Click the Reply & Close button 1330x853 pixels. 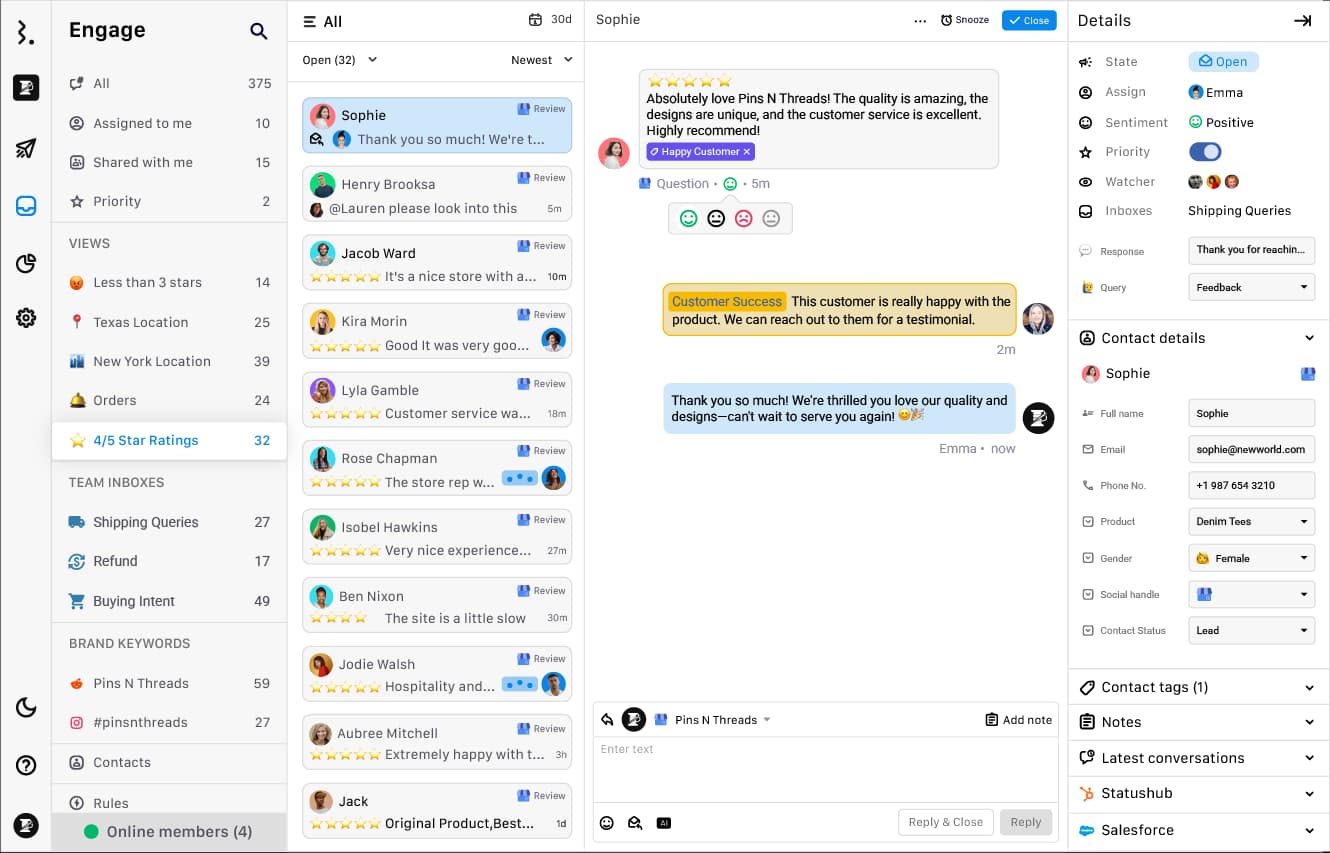click(946, 822)
